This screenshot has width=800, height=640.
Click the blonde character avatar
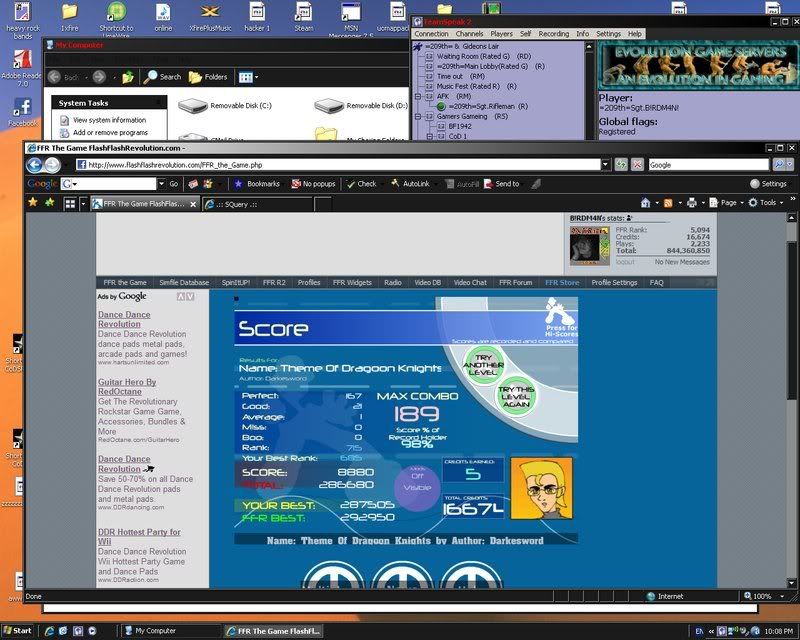point(541,488)
